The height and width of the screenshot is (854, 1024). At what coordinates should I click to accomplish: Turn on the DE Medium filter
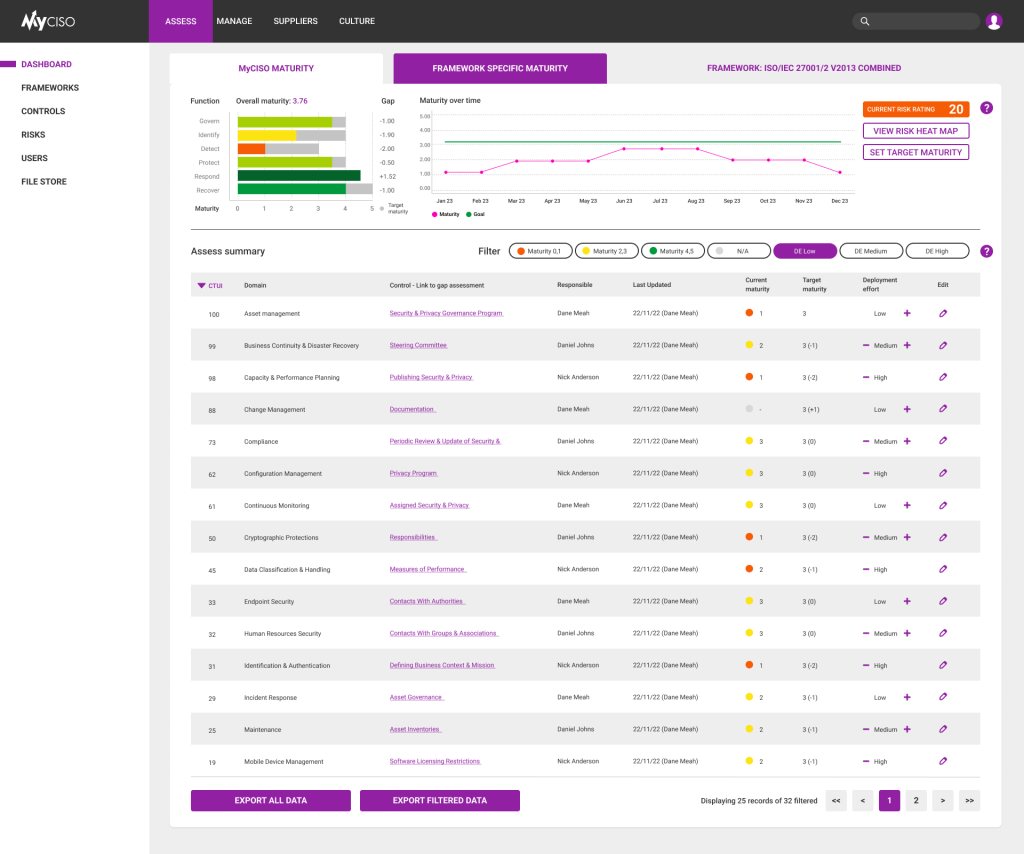click(x=871, y=251)
